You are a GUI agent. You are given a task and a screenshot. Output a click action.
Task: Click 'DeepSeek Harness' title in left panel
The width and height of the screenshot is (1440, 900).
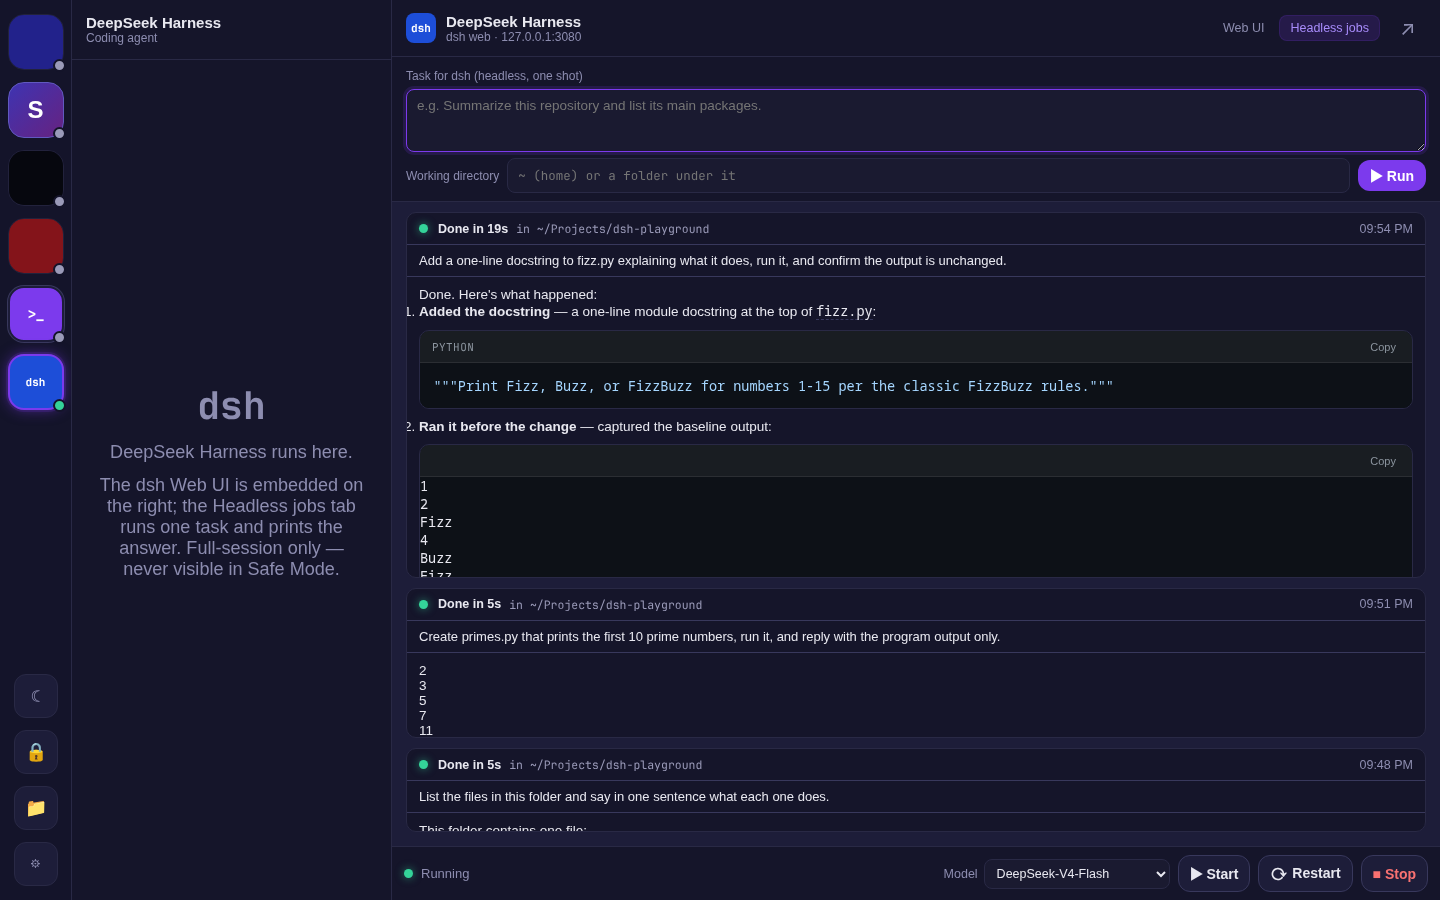click(x=153, y=23)
